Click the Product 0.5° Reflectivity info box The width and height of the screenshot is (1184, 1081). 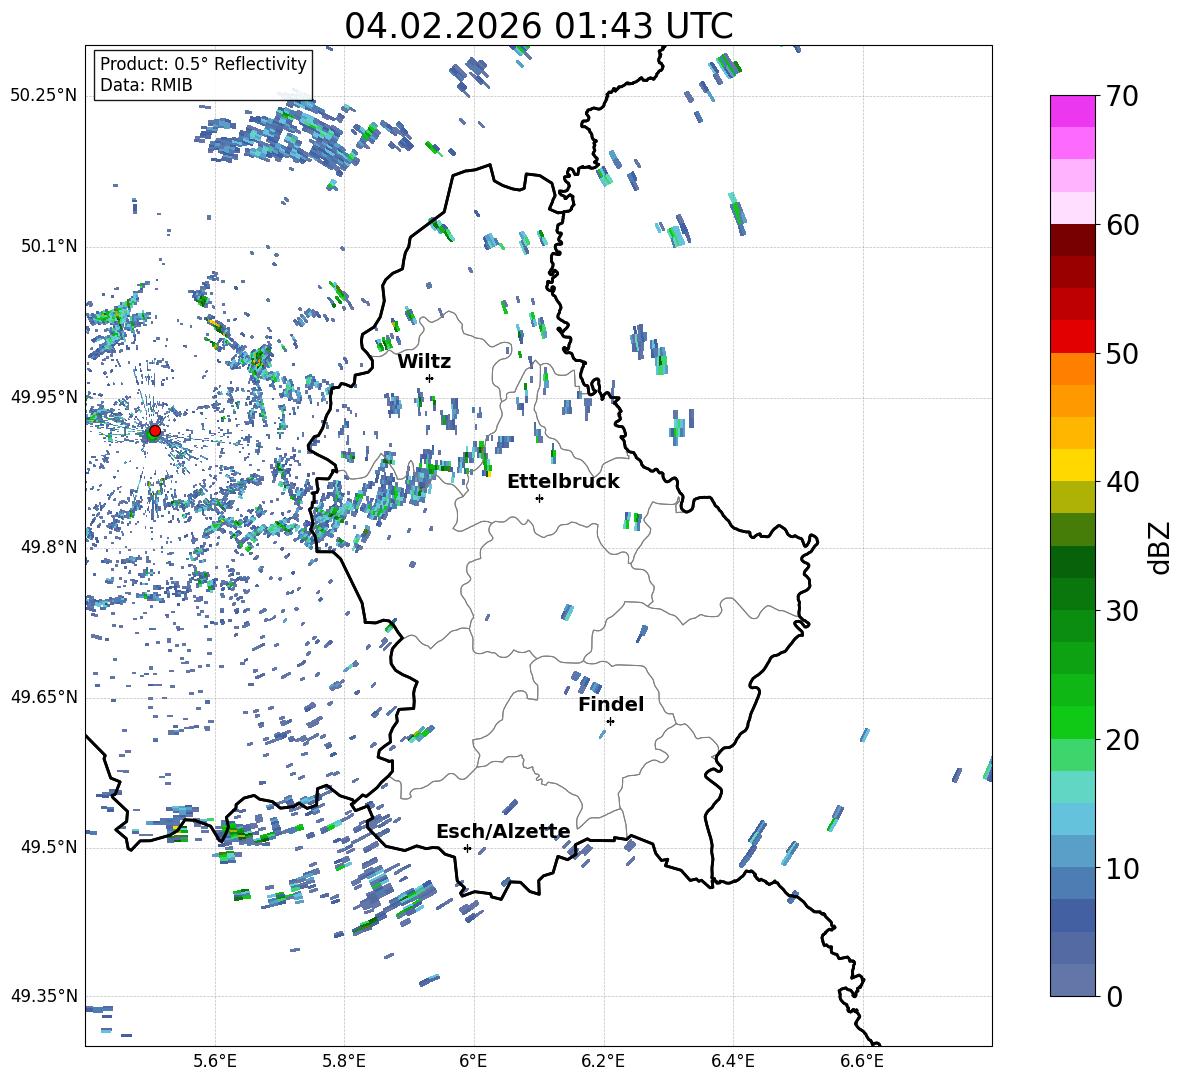(203, 74)
